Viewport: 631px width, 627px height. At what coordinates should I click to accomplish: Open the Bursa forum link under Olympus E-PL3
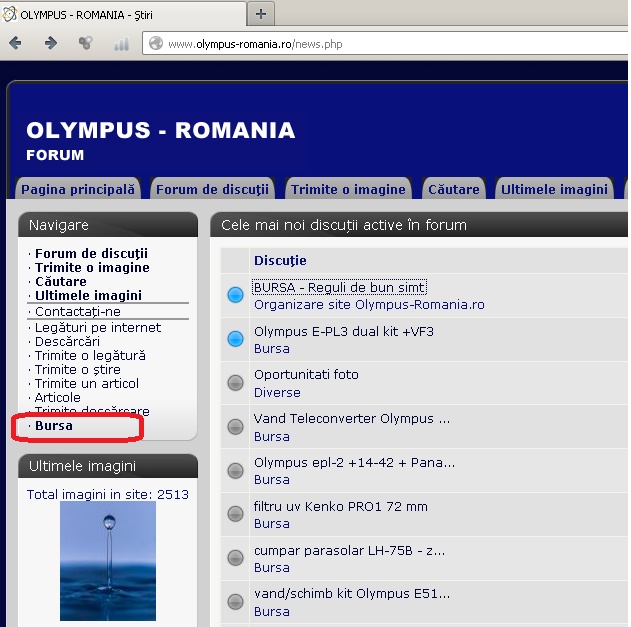point(272,349)
